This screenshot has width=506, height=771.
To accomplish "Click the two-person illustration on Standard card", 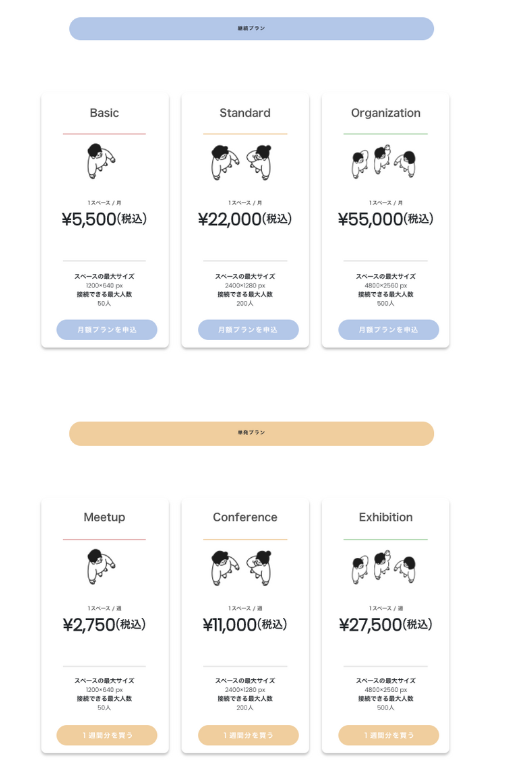I will pyautogui.click(x=241, y=162).
